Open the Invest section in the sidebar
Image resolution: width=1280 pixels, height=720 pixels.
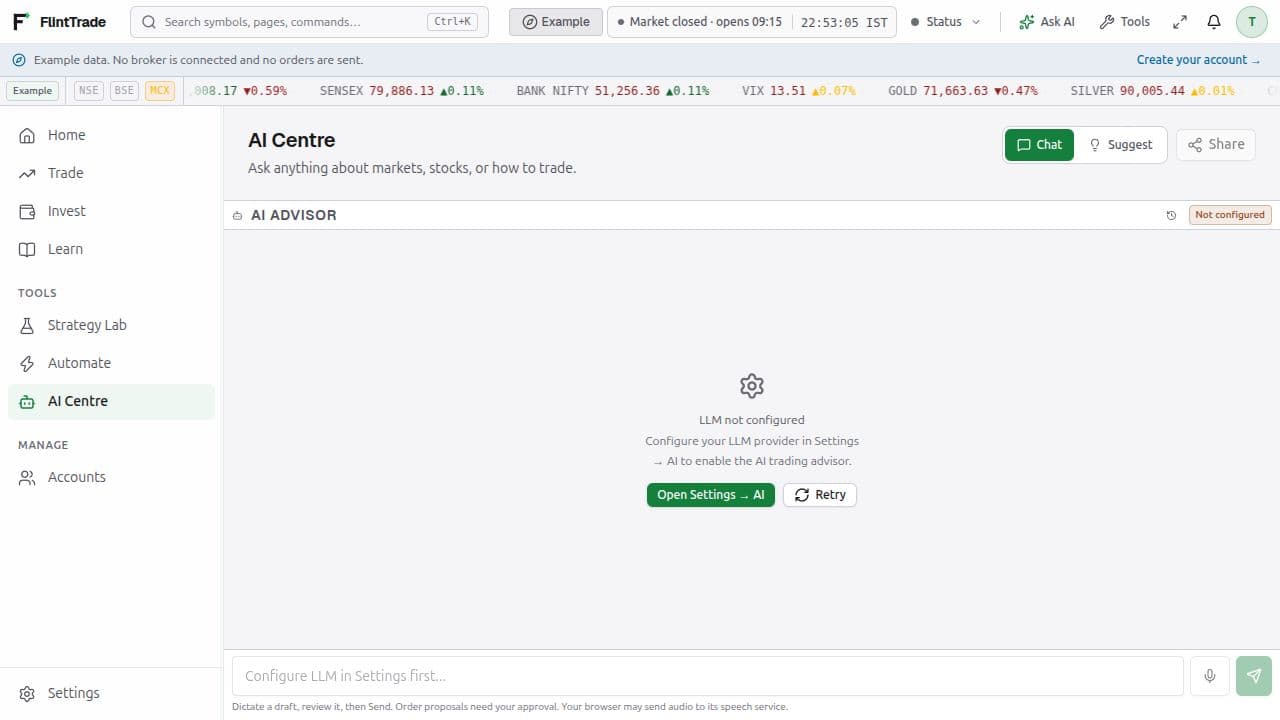(111, 211)
